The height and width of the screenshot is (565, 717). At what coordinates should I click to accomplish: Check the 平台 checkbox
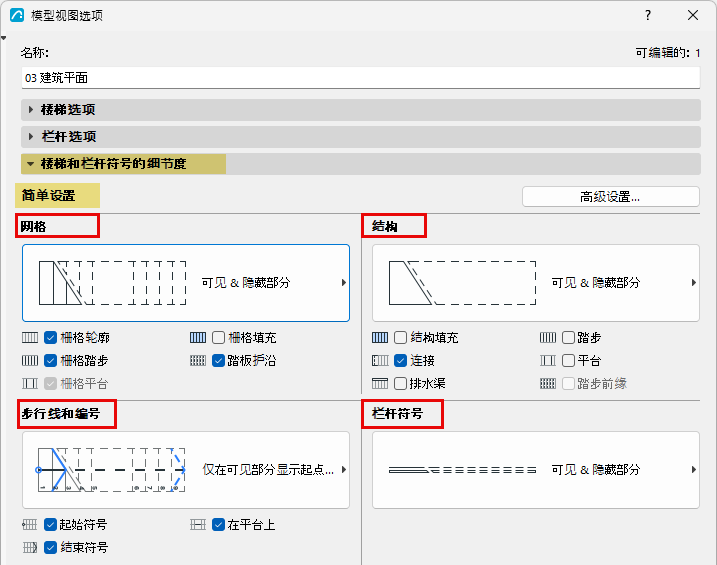[x=568, y=361]
